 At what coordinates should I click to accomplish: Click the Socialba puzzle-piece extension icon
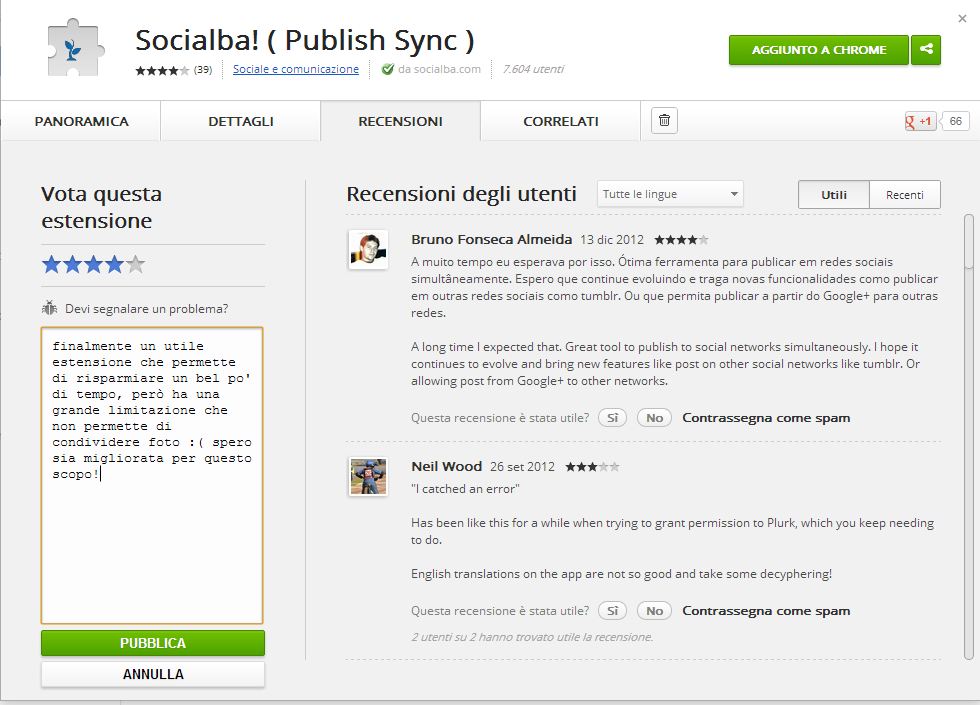point(74,48)
